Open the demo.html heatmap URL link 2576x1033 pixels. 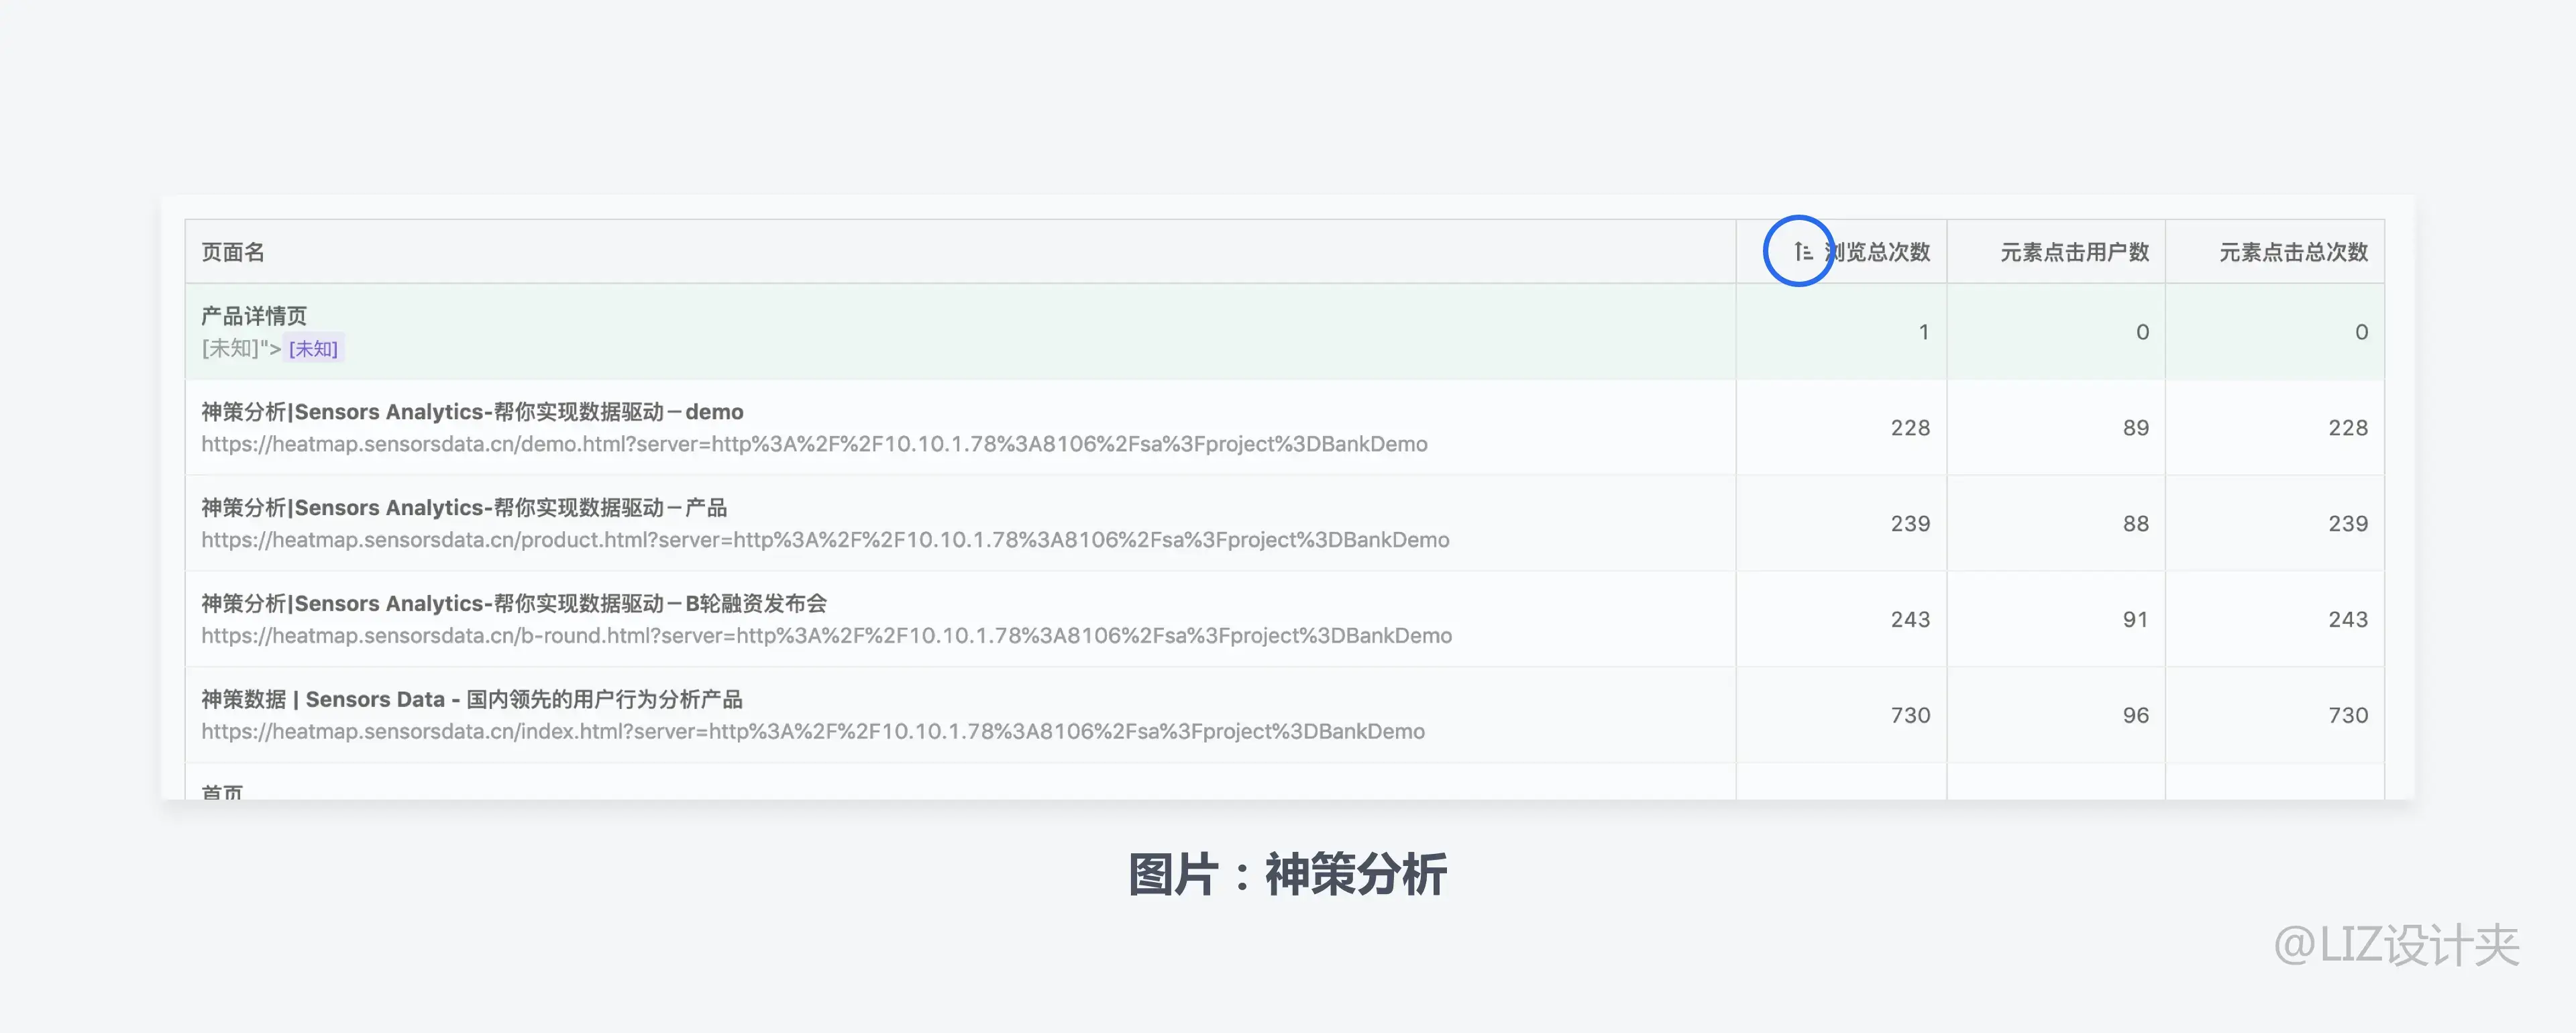[x=814, y=444]
